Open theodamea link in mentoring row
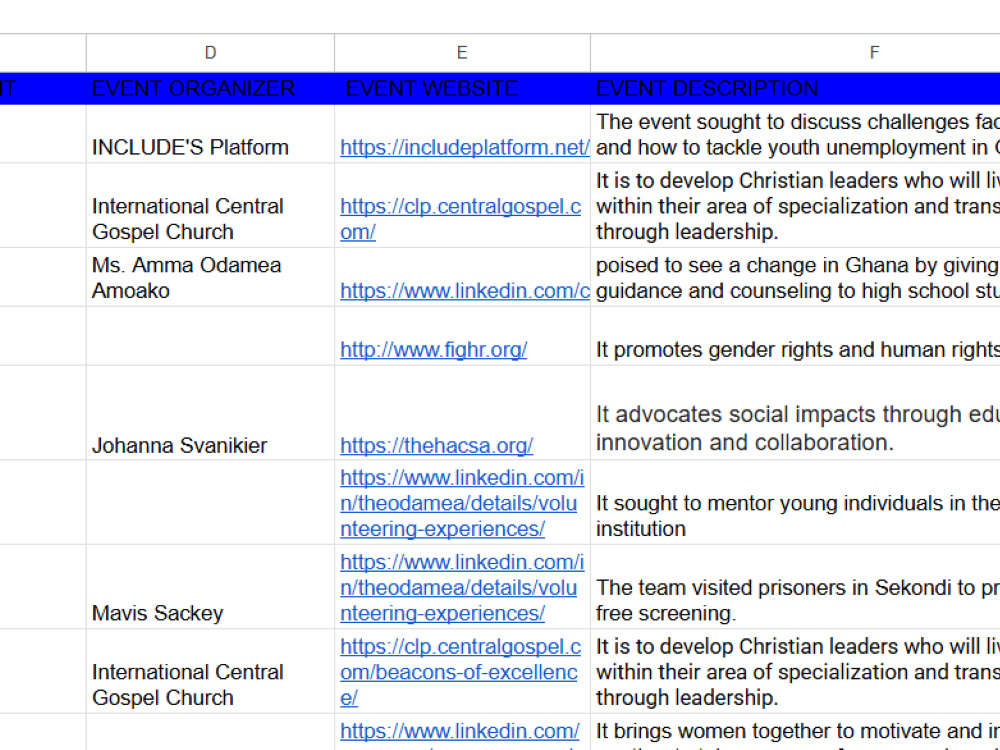Screen dimensions: 1000x750 462,503
